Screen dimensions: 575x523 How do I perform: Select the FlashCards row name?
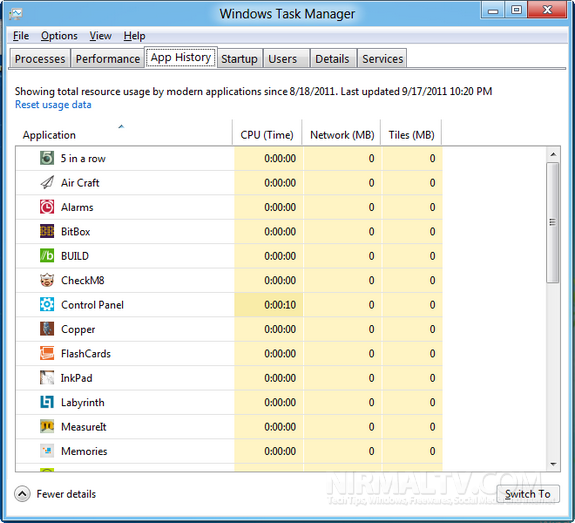click(86, 354)
